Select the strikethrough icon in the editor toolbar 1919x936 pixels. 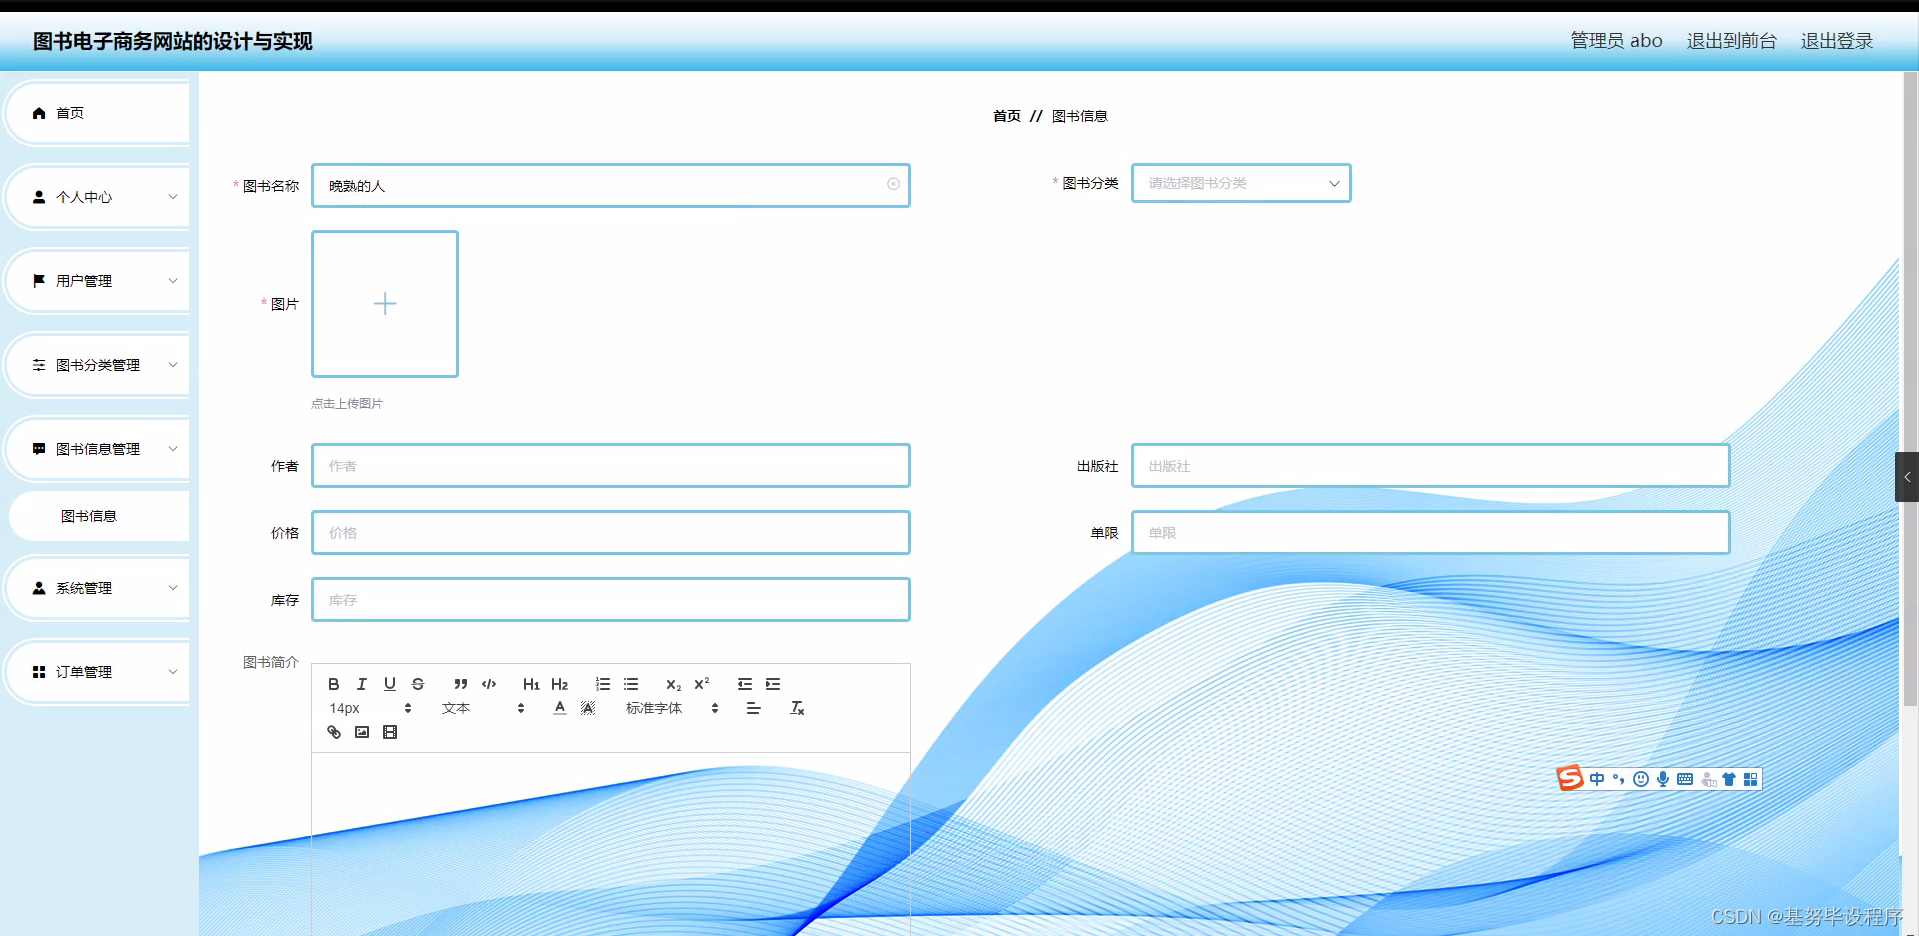[x=417, y=684]
